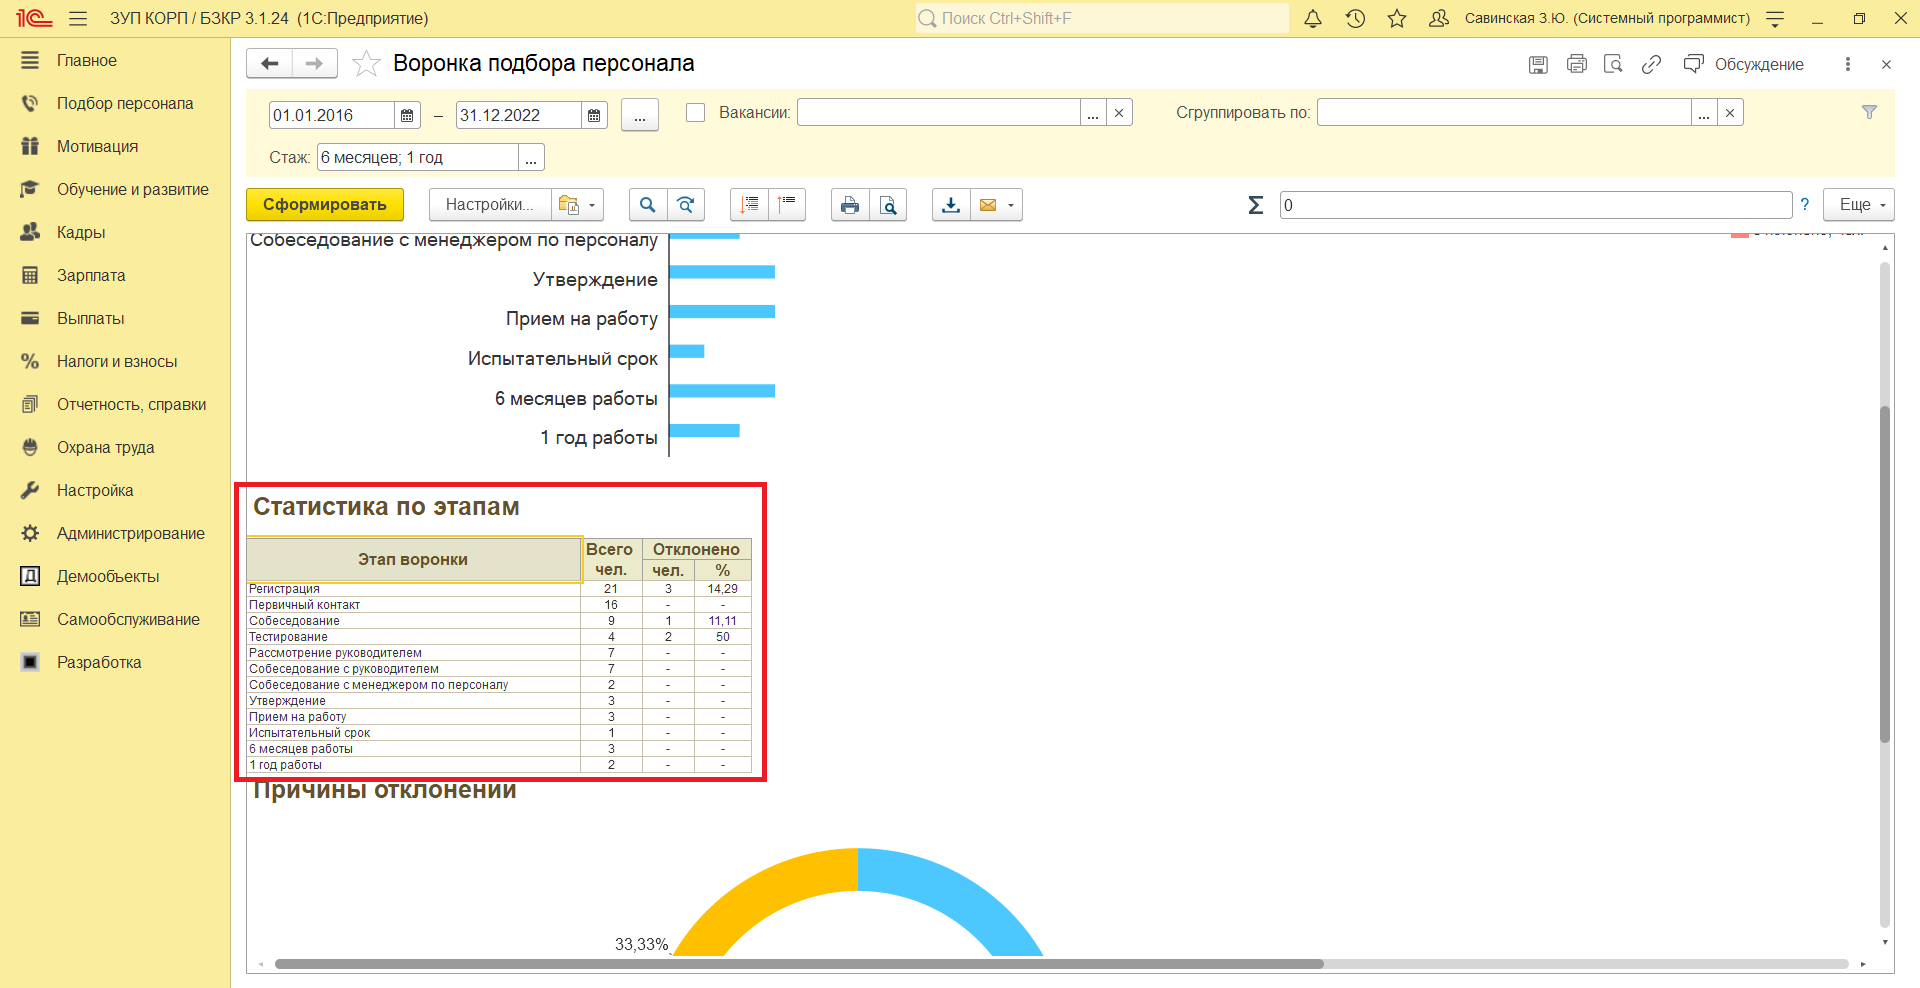Screen dimensions: 1920x988
Task: Add report to favorites star
Action: click(x=366, y=64)
